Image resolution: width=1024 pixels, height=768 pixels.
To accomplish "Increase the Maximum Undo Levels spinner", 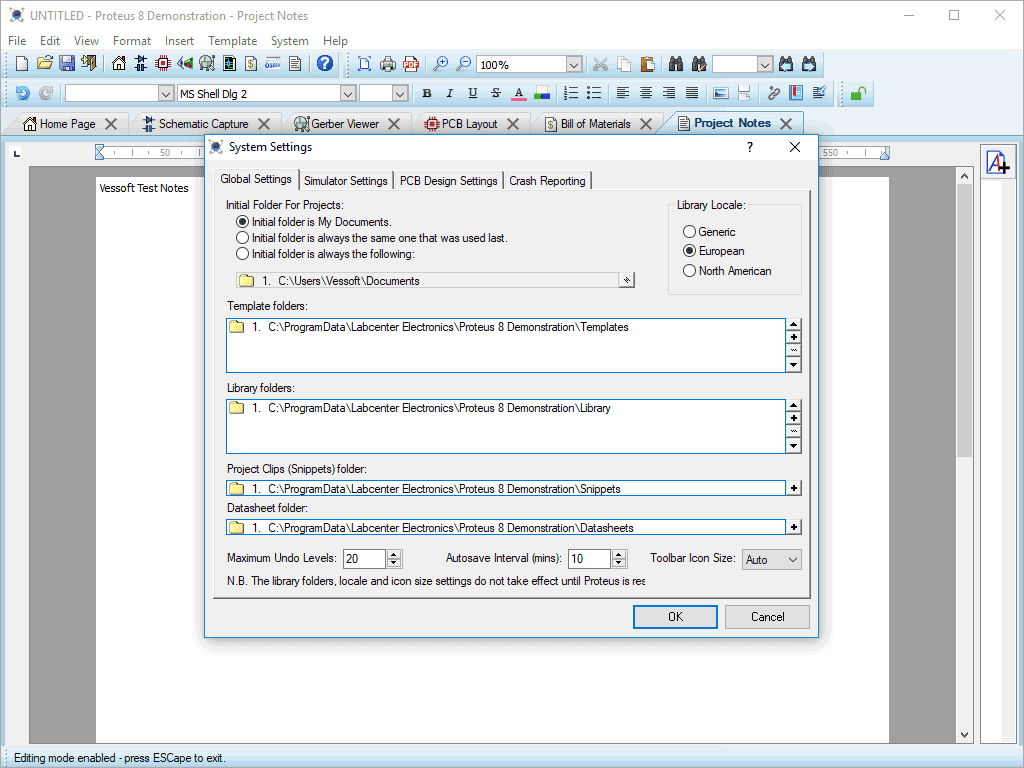I will pyautogui.click(x=394, y=554).
